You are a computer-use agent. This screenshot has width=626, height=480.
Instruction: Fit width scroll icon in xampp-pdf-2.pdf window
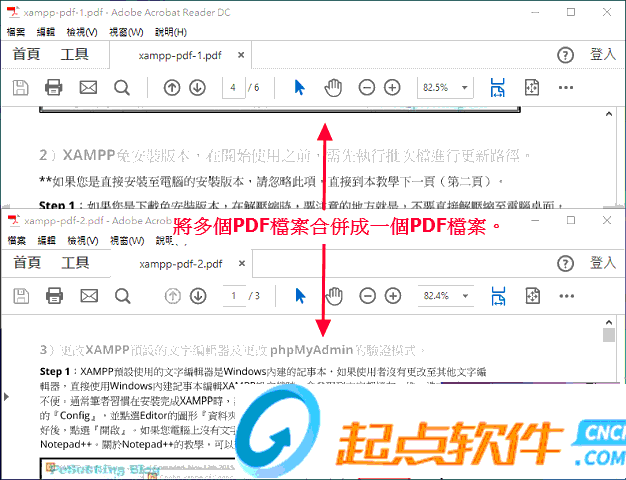click(498, 296)
